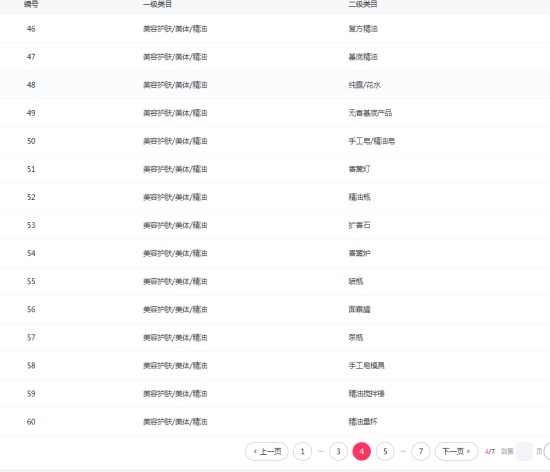
Task: Select row 53 with 扩香石
Action: (x=275, y=225)
